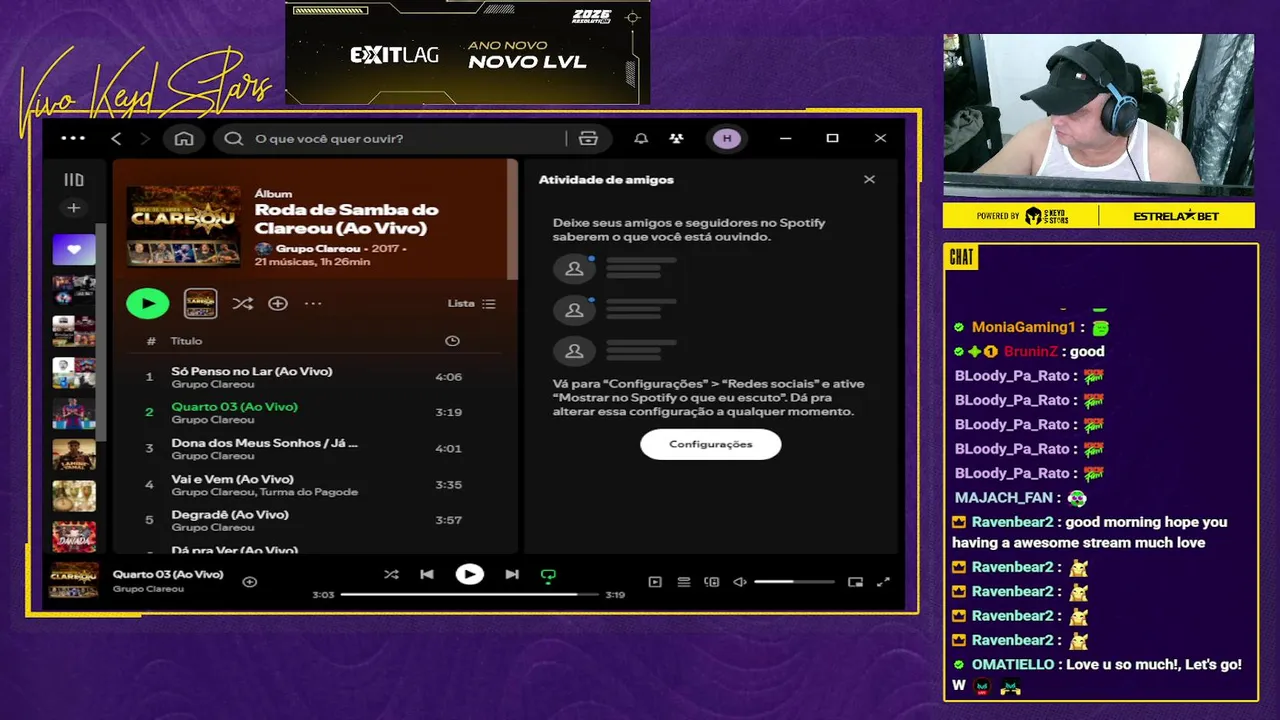This screenshot has height=720, width=1280.
Task: Click the 'Configurações' button
Action: click(711, 444)
